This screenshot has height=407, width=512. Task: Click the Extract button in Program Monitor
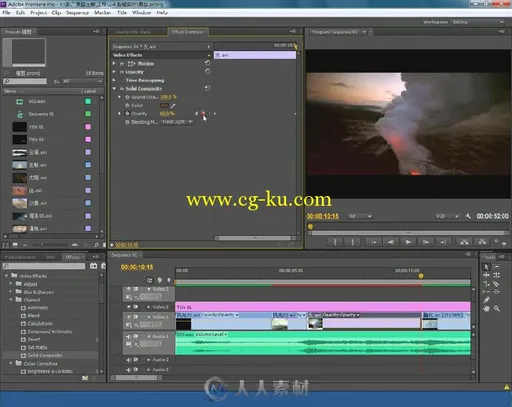pyautogui.click(x=482, y=242)
